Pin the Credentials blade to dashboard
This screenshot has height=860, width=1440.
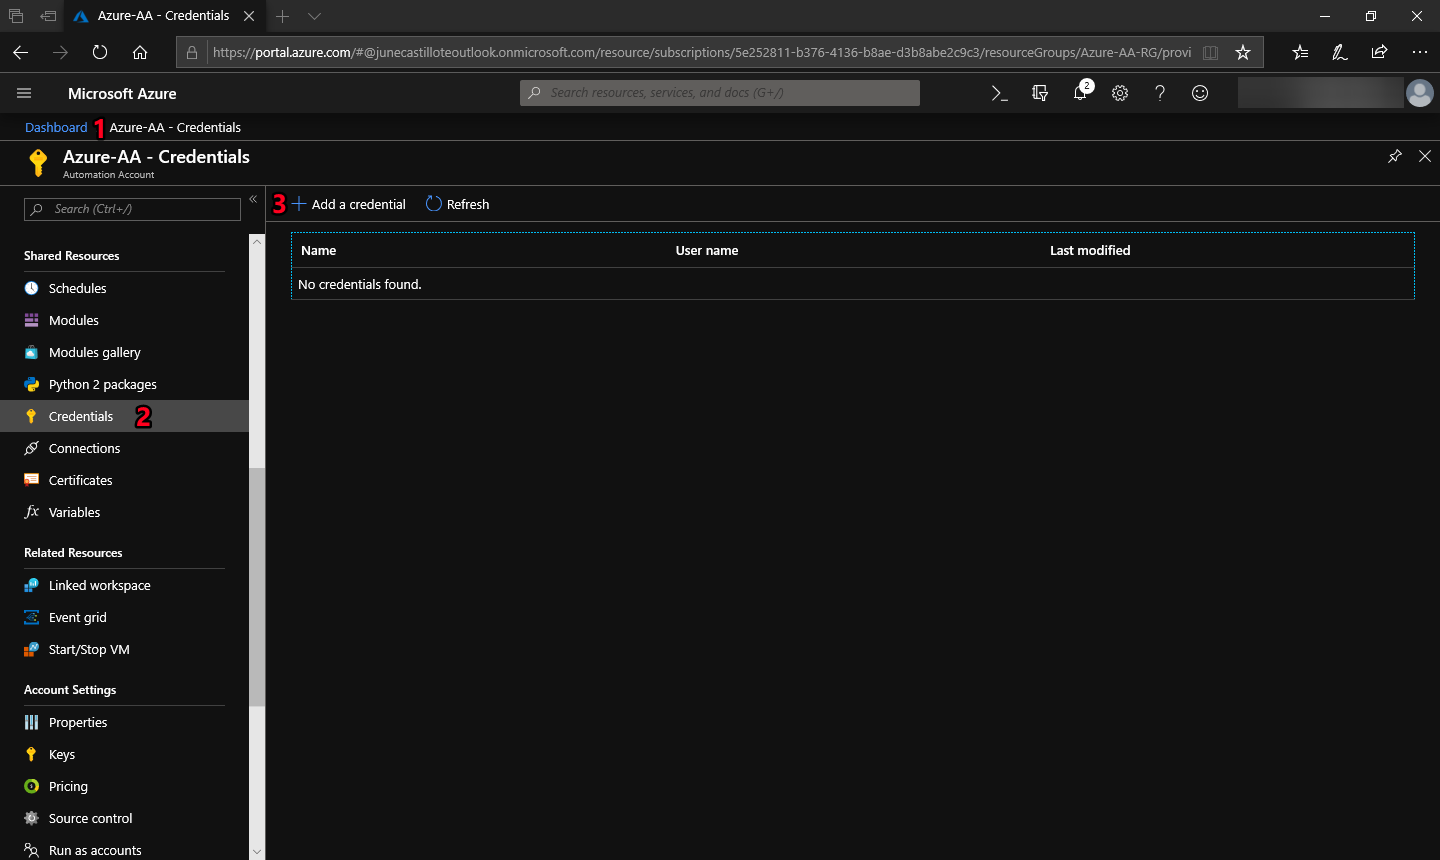click(x=1395, y=156)
